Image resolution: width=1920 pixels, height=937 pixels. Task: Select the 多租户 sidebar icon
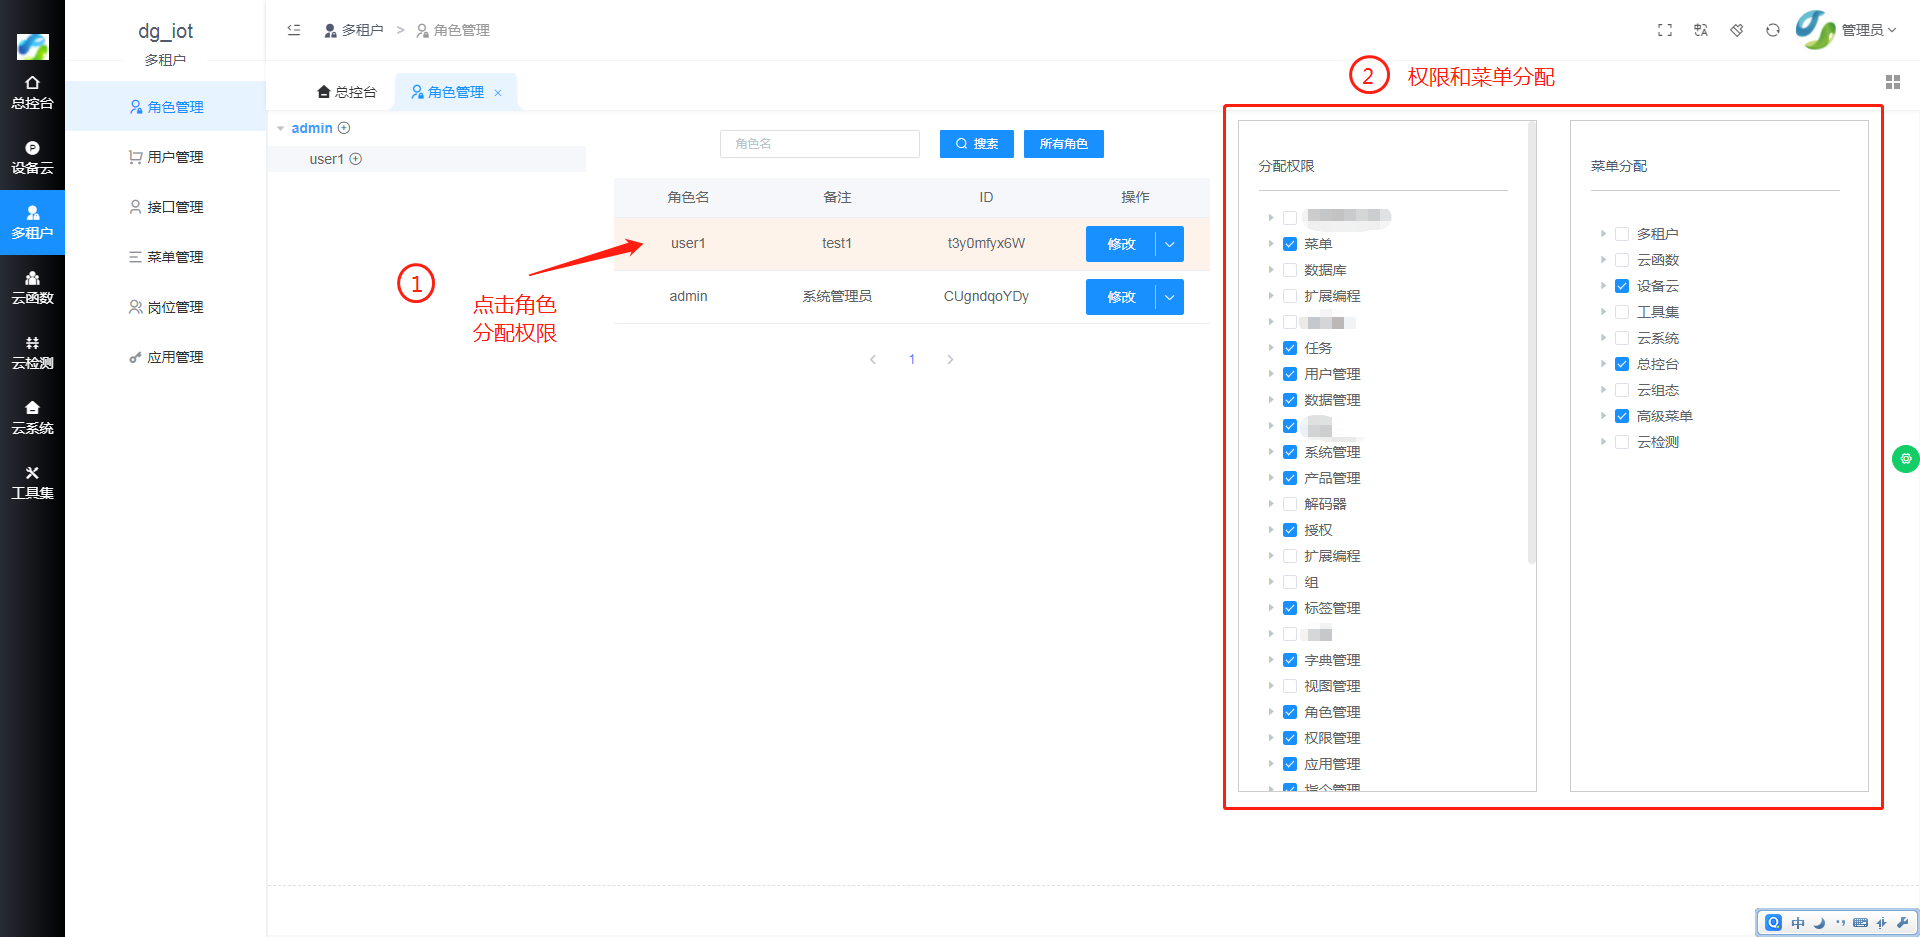pyautogui.click(x=32, y=223)
